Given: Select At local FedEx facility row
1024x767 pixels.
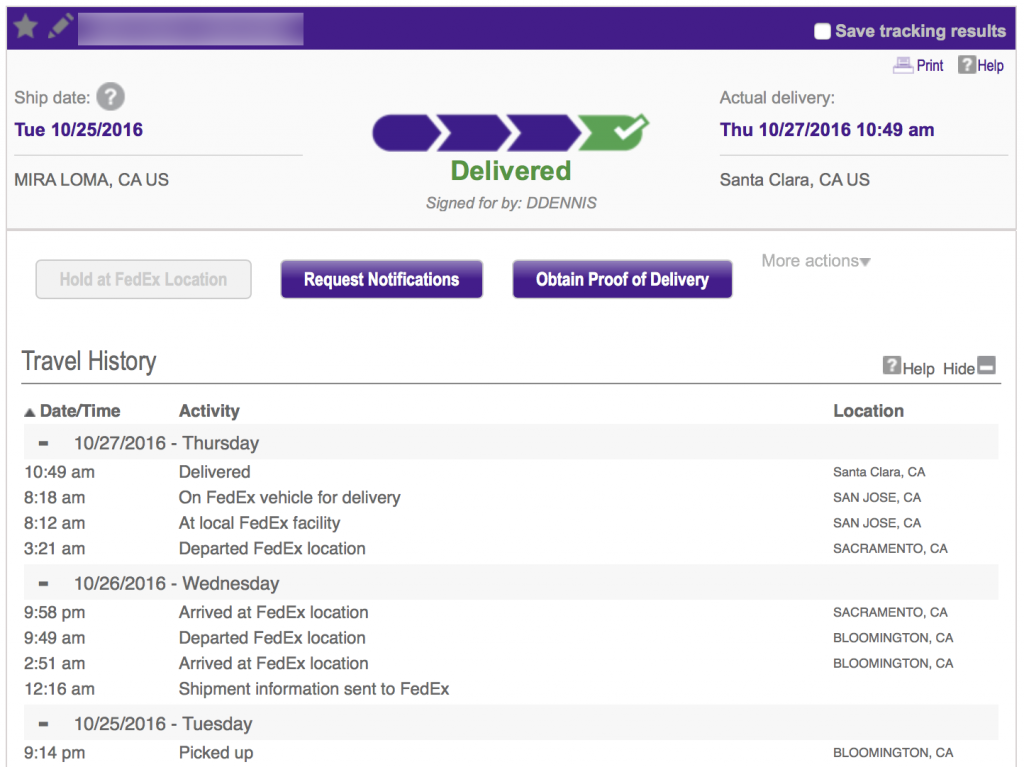Looking at the screenshot, I should [x=511, y=523].
